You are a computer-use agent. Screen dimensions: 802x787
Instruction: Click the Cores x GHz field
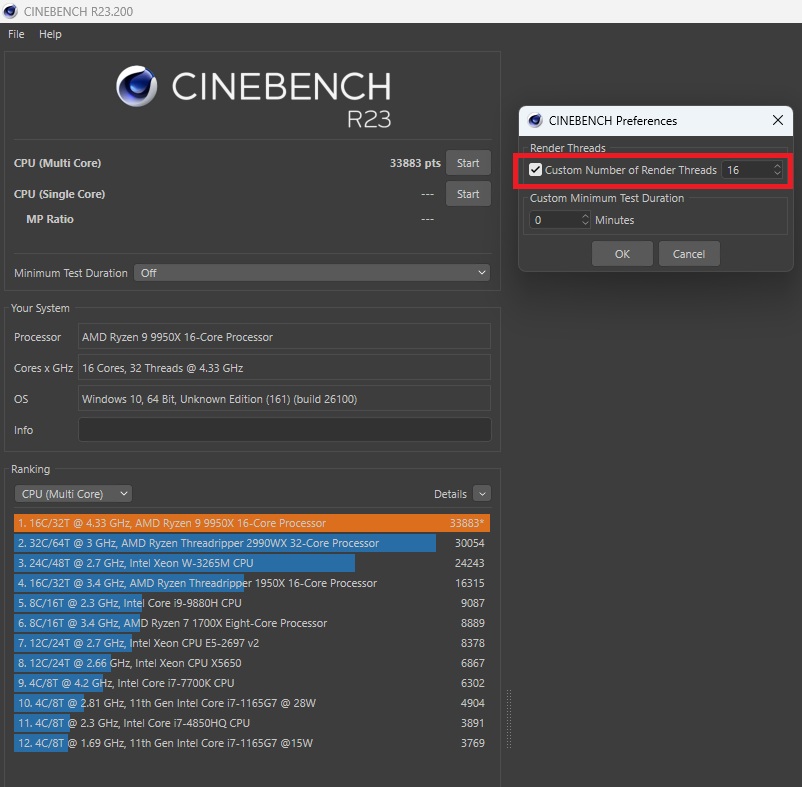tap(284, 368)
